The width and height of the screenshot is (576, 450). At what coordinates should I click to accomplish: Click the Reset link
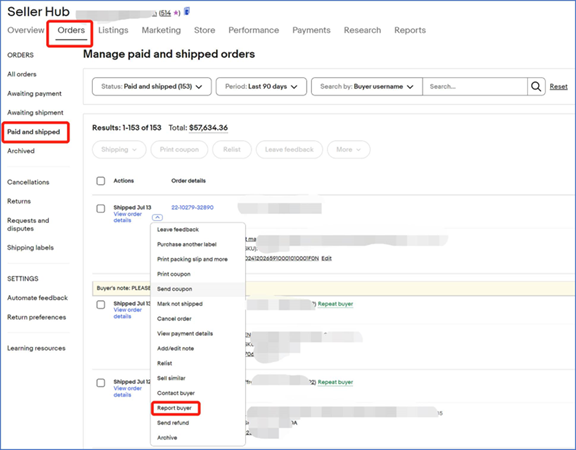[558, 87]
